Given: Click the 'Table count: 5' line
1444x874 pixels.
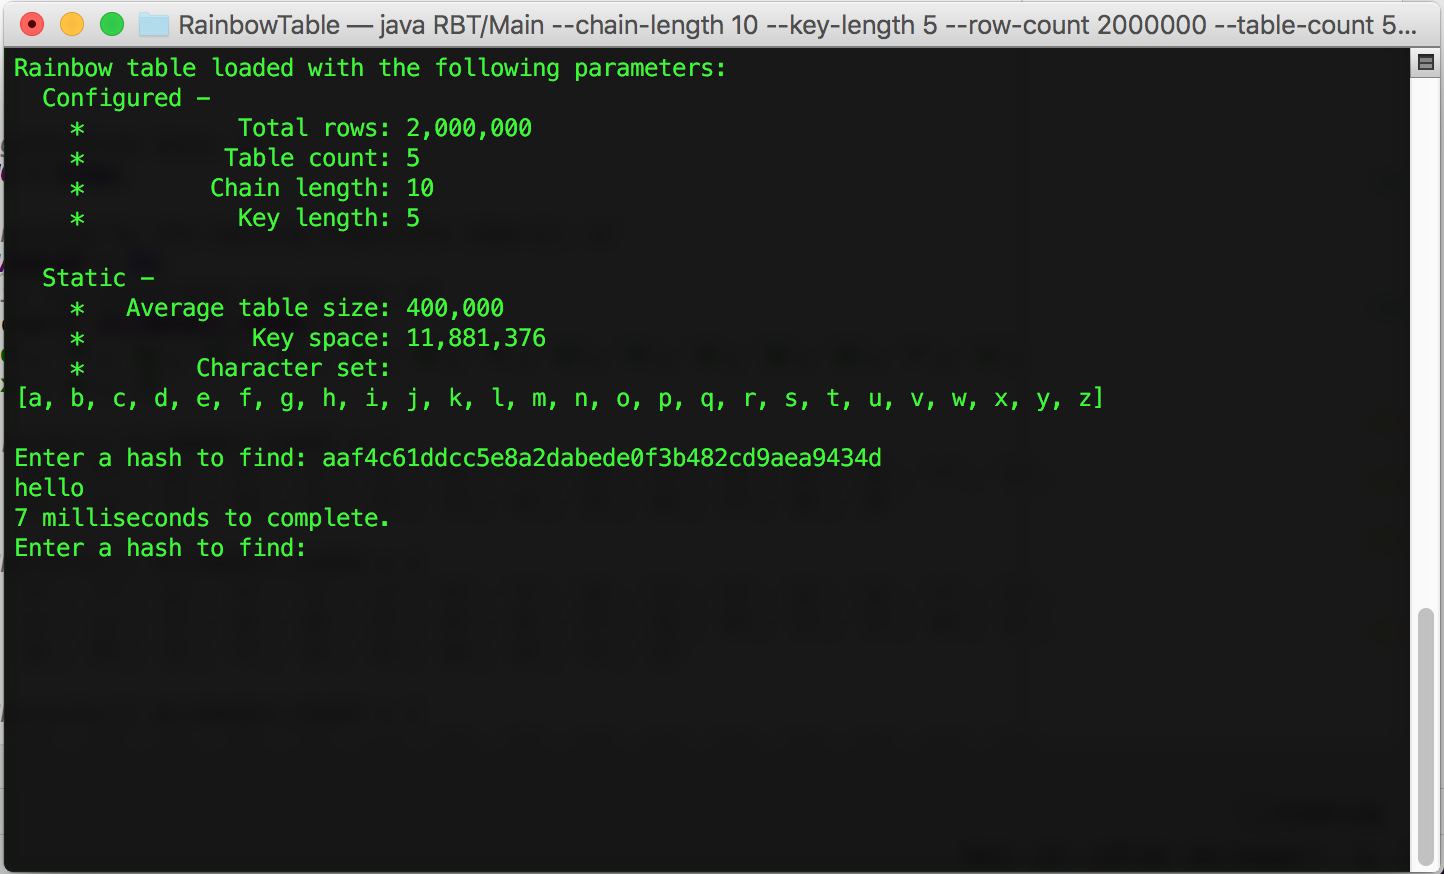Looking at the screenshot, I should pos(321,158).
